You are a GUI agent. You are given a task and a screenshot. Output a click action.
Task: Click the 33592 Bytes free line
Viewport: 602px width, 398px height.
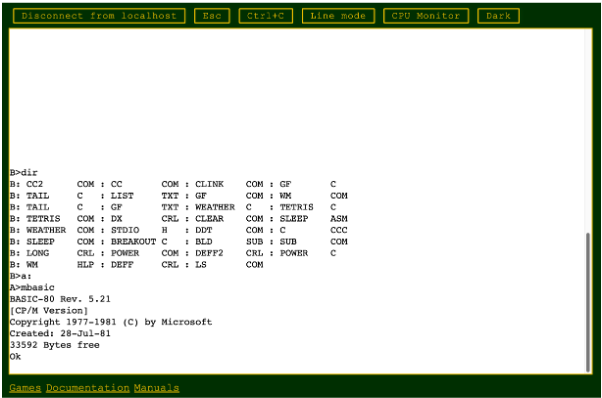55,345
